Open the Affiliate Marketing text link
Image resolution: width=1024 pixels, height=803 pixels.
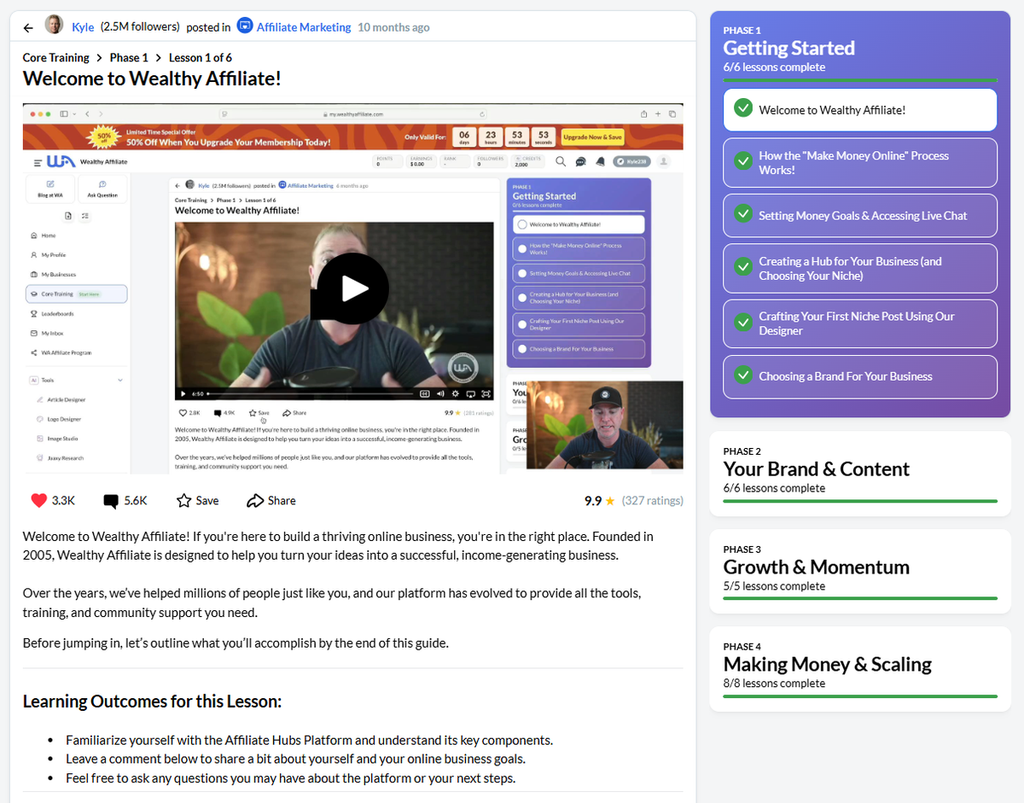point(304,27)
